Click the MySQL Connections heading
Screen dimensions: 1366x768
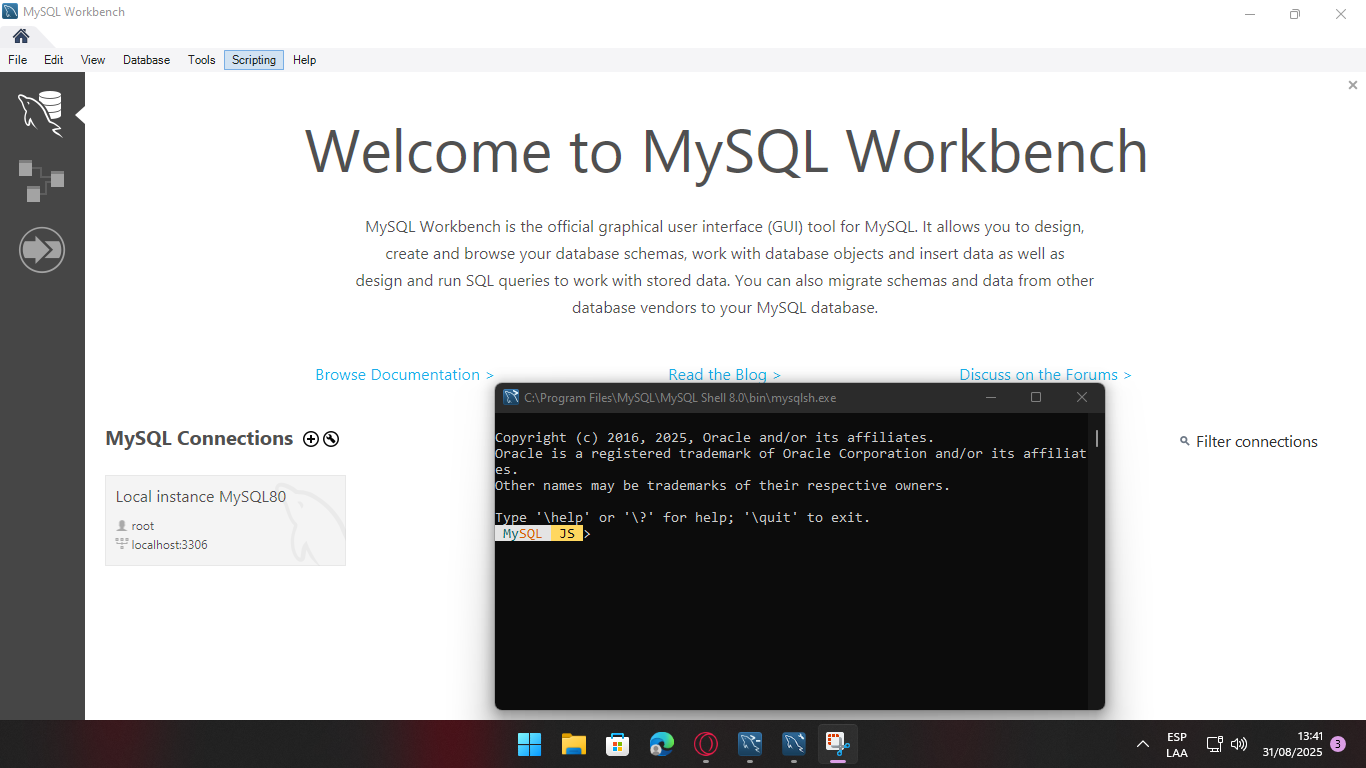(199, 438)
